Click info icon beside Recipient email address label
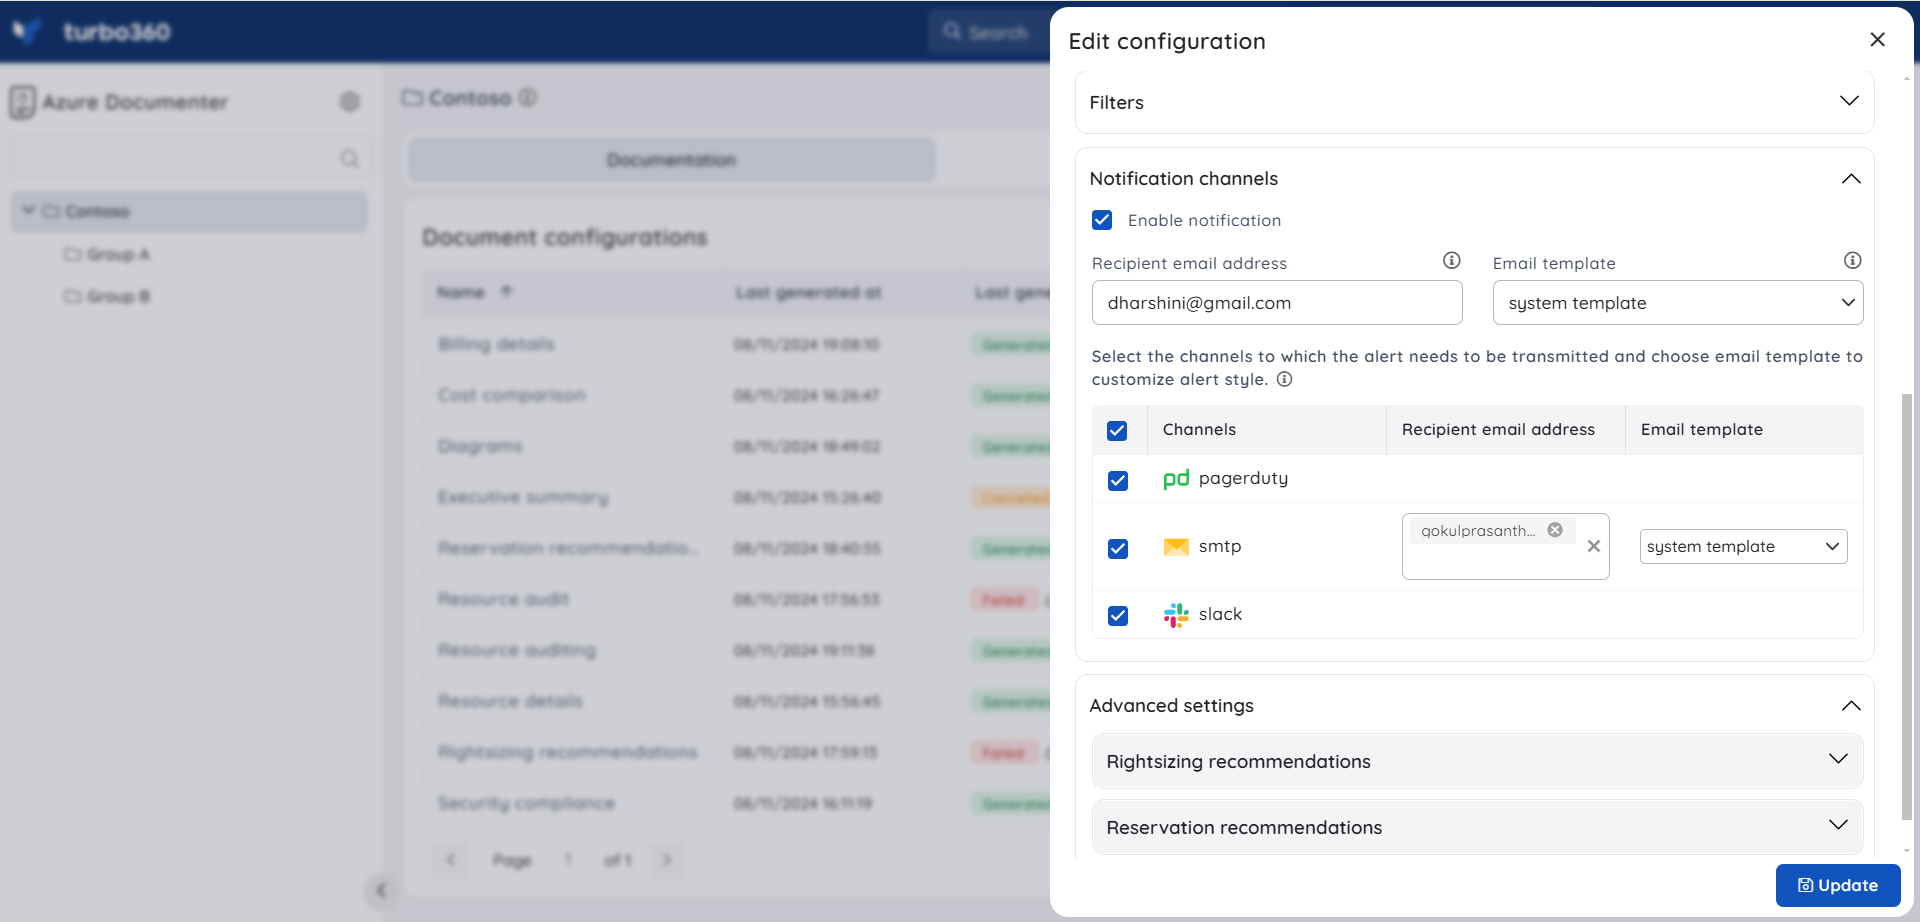Viewport: 1920px width, 922px height. click(x=1451, y=261)
